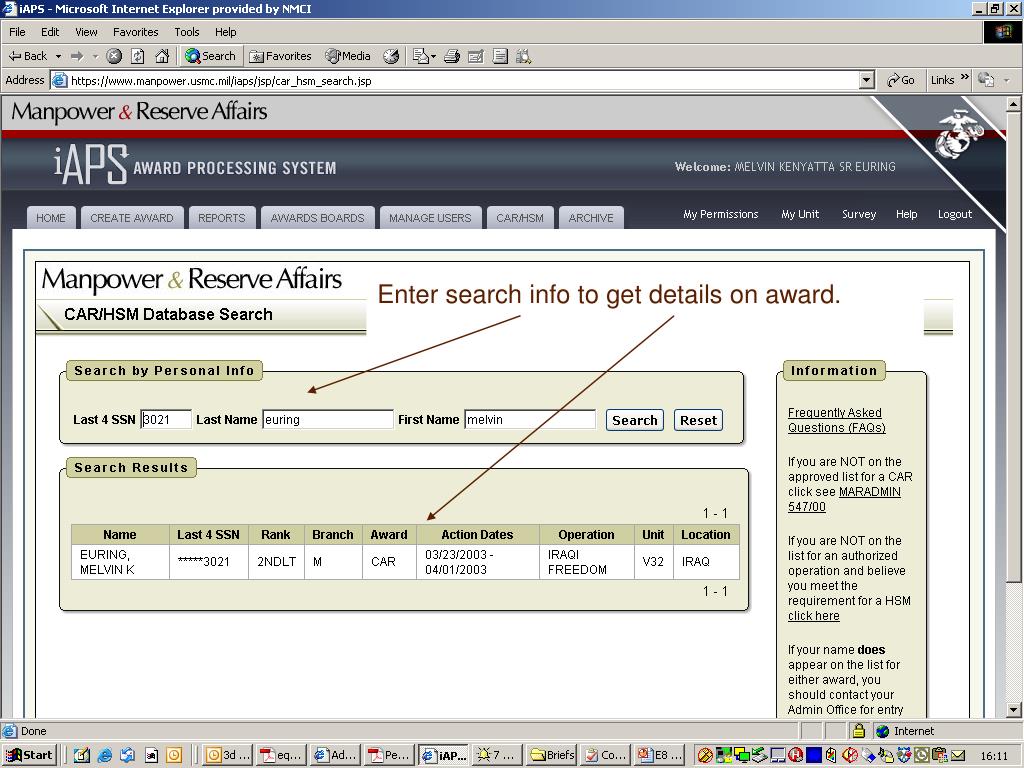
Task: Click the page scrollbar down arrow
Action: click(1013, 709)
